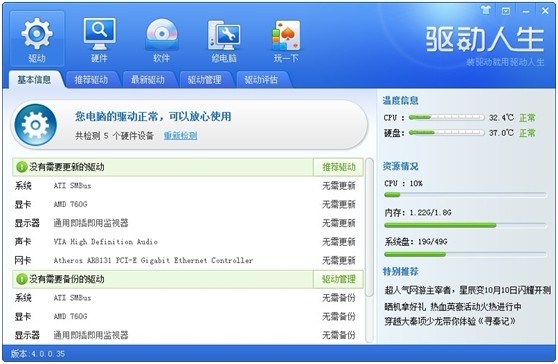Click the 重新检测 link

tap(180, 135)
